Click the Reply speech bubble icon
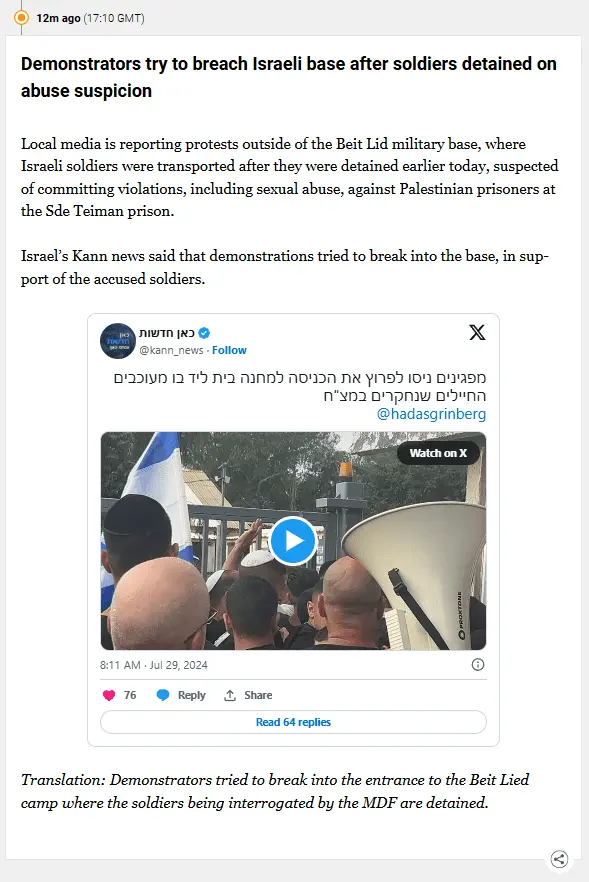This screenshot has width=589, height=882. 163,695
